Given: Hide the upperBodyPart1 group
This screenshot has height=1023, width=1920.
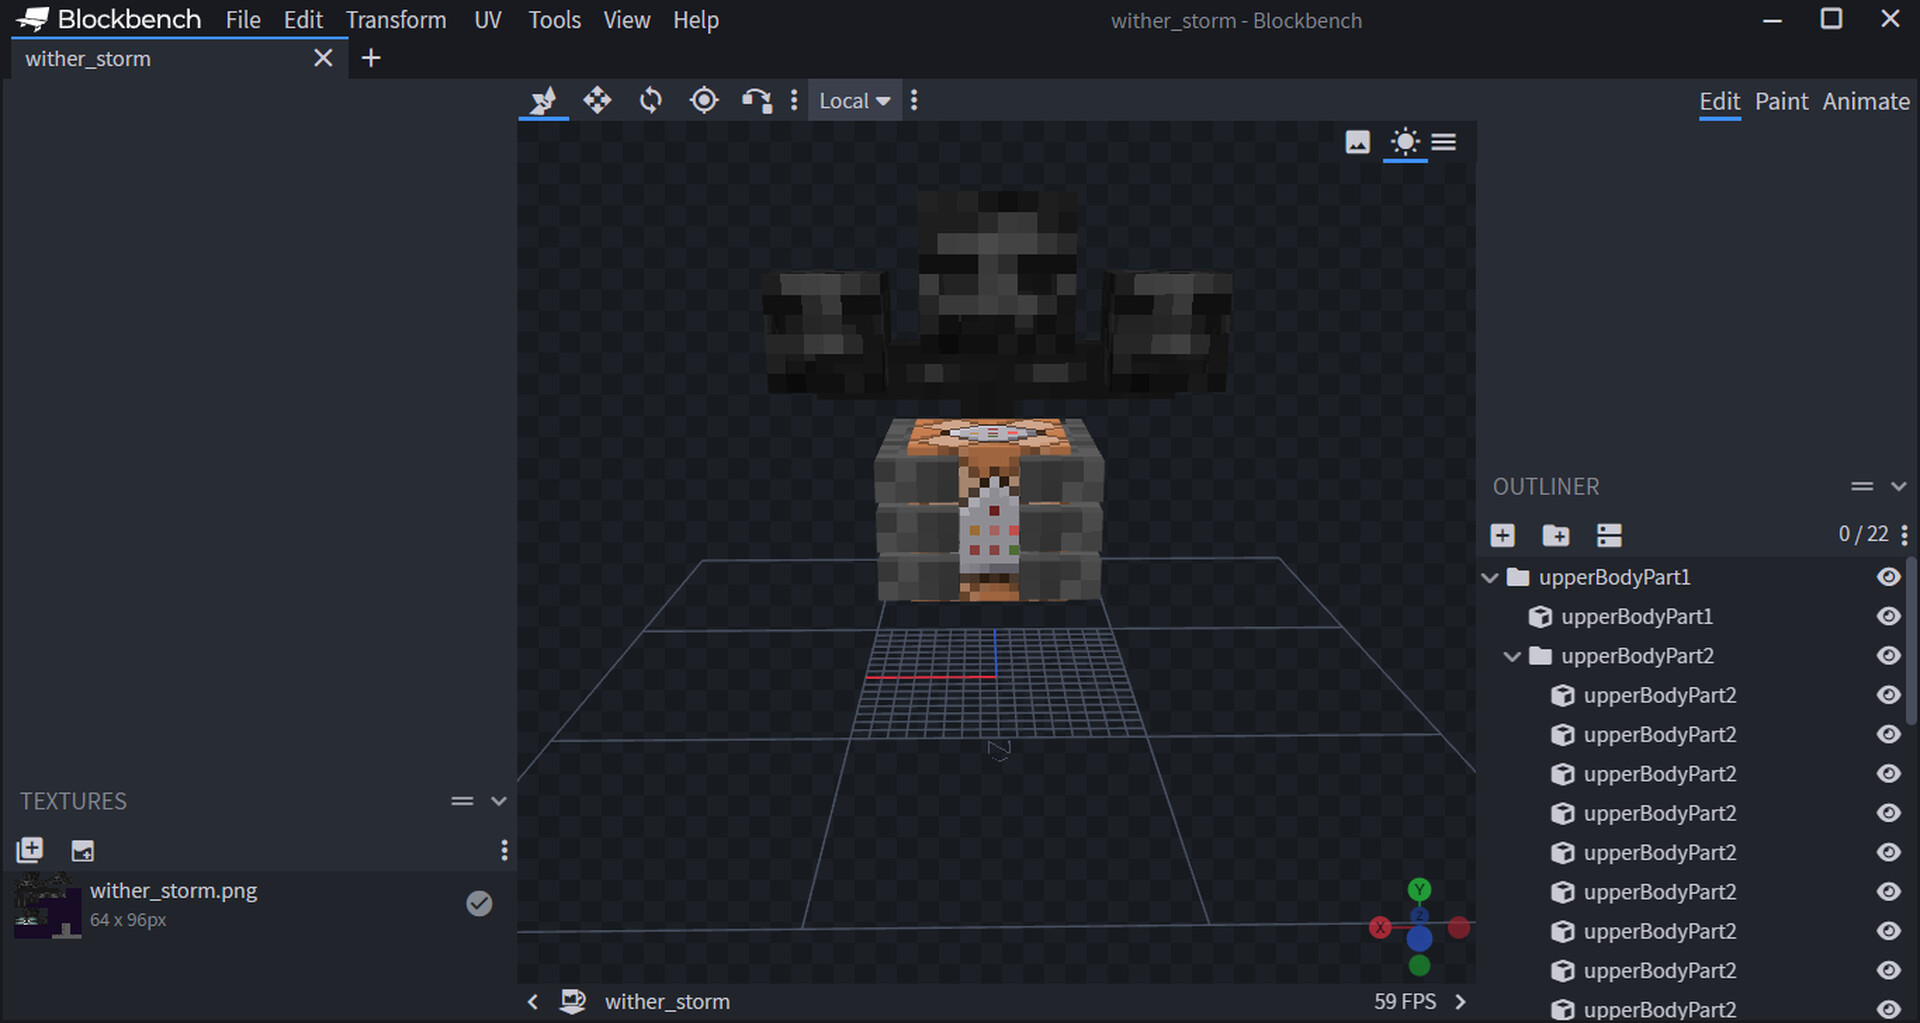Looking at the screenshot, I should click(1888, 577).
